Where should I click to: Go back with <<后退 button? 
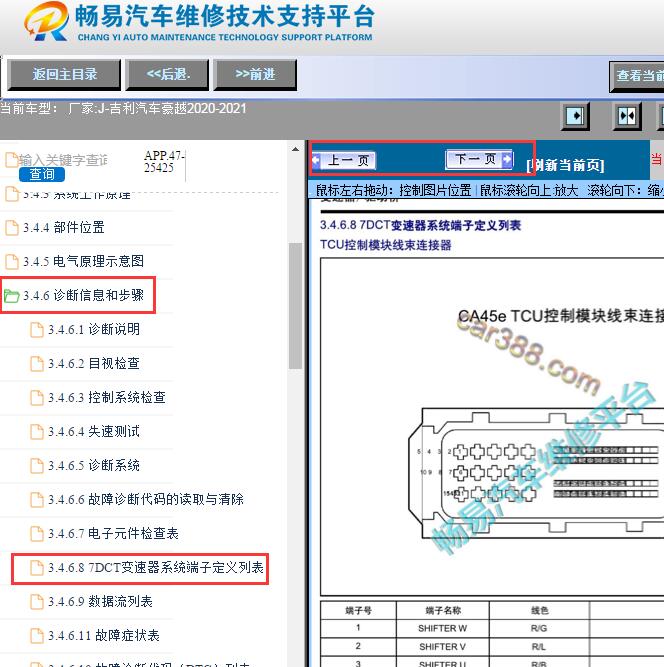click(167, 75)
